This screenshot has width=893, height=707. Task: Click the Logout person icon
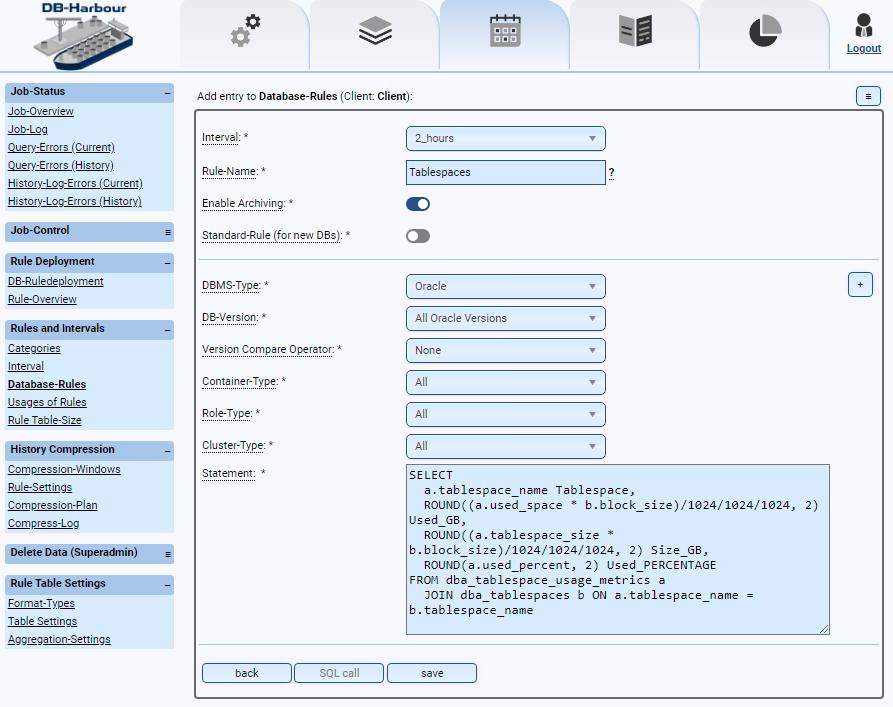click(862, 24)
